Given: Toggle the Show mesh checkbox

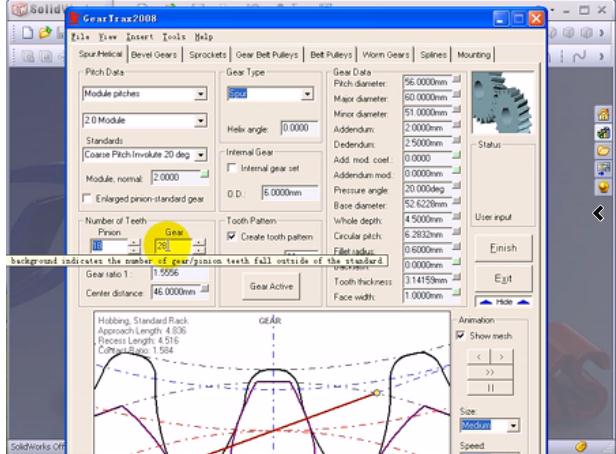Looking at the screenshot, I should point(460,335).
